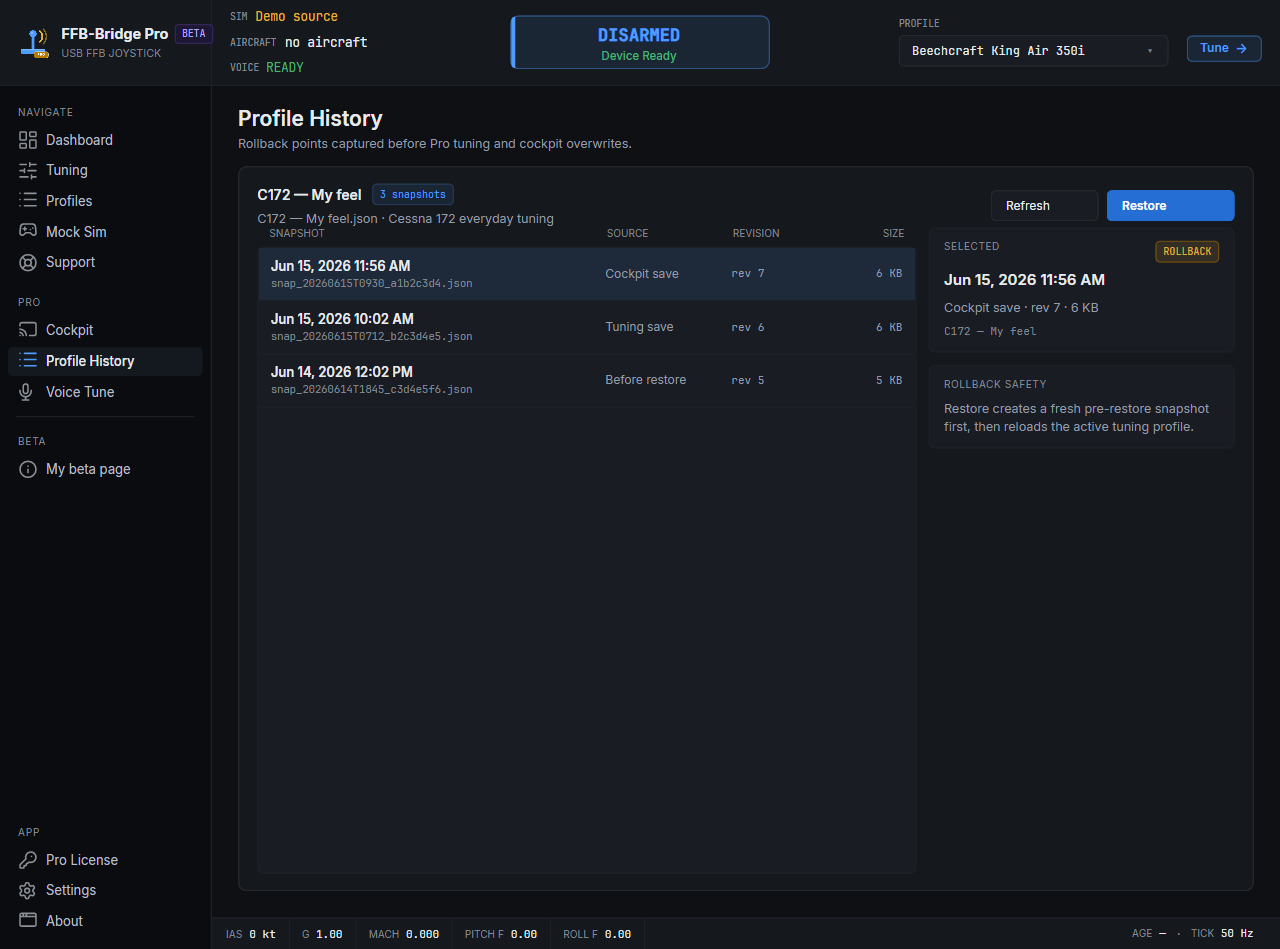
Task: Click the Mock Sim gamepad icon
Action: tap(28, 231)
